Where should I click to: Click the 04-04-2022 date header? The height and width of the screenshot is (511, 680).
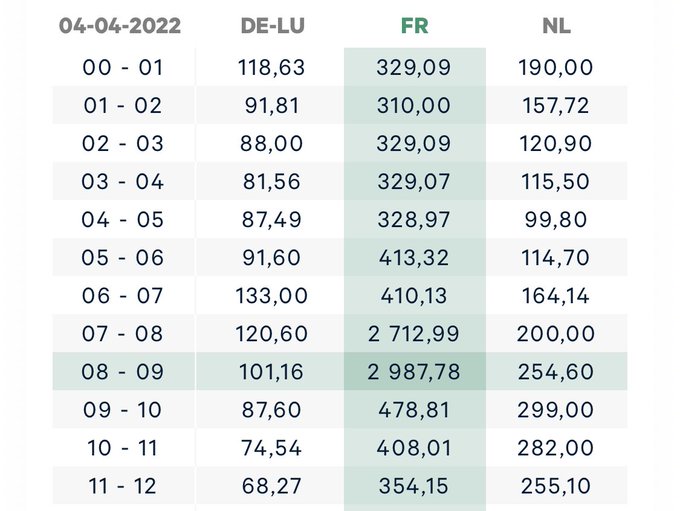point(120,26)
